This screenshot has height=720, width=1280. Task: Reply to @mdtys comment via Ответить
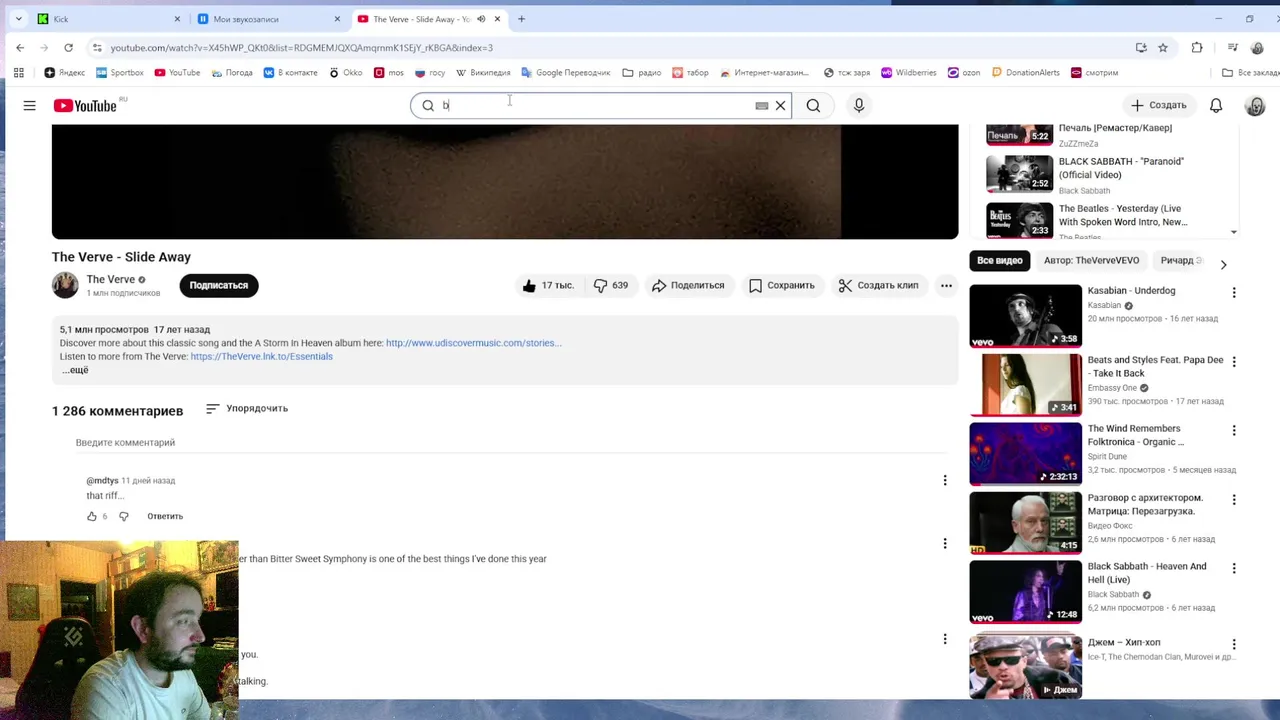pos(165,516)
